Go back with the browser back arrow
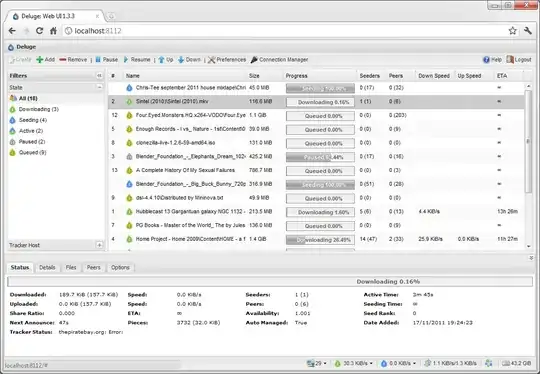 click(x=12, y=31)
